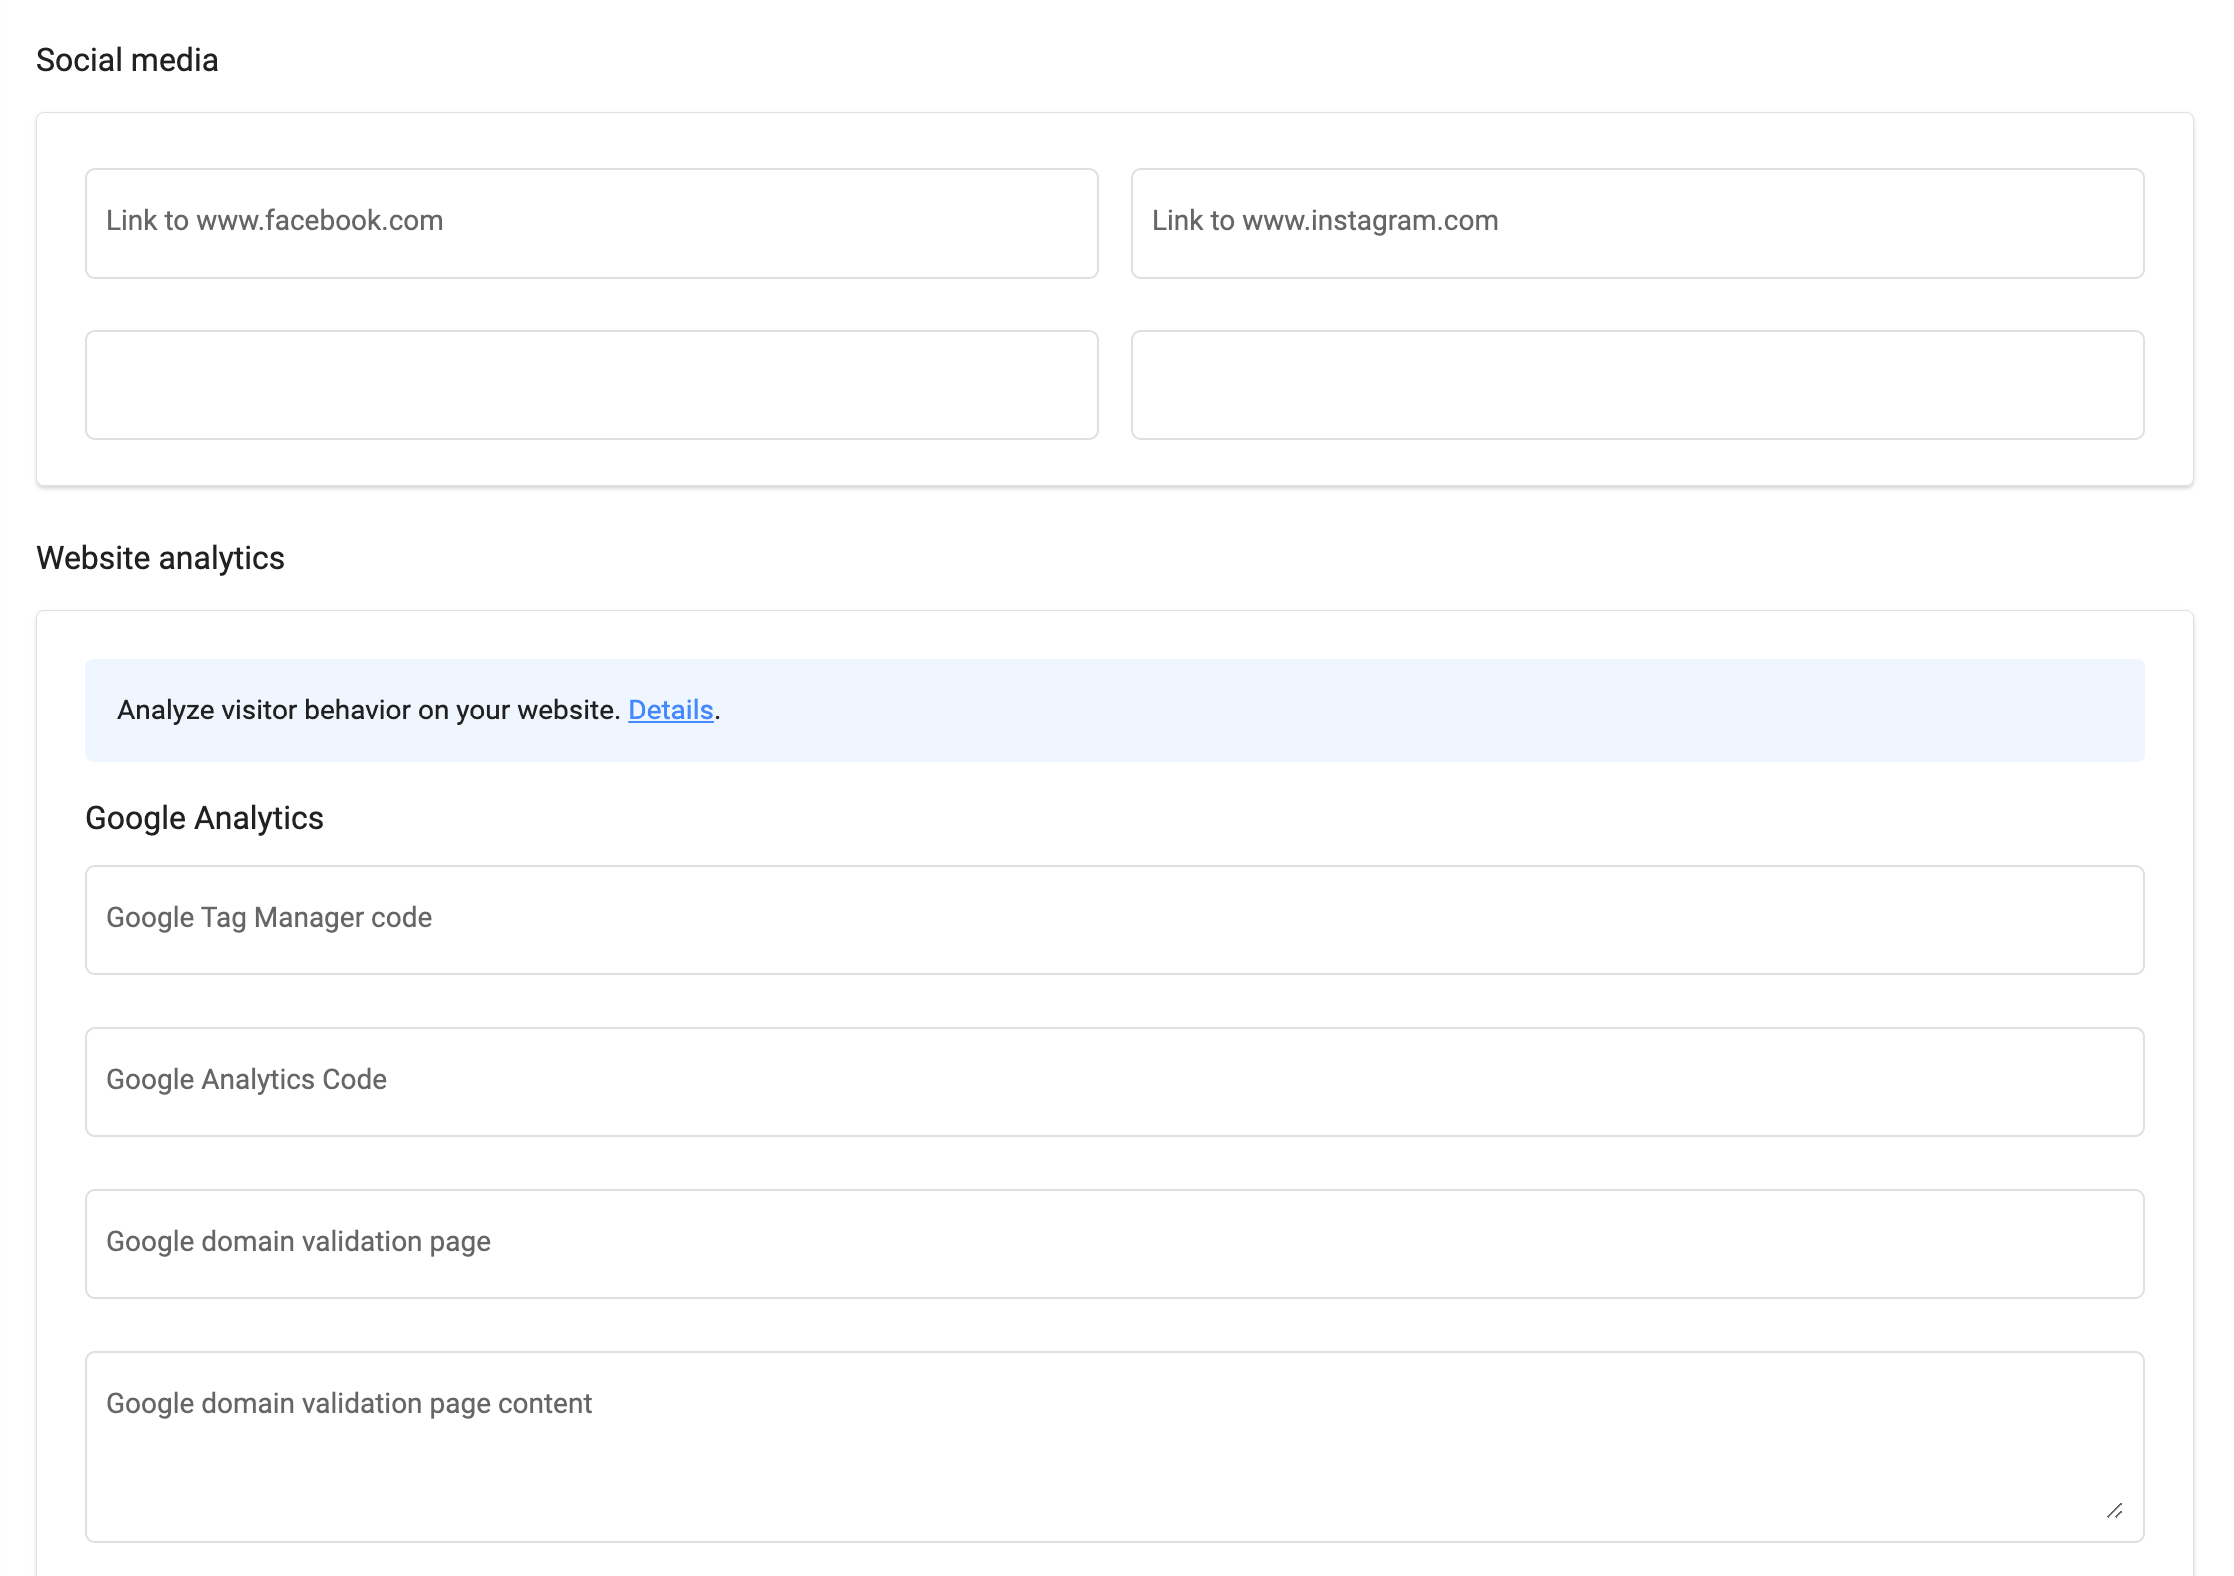The height and width of the screenshot is (1576, 2234).
Task: Click the 'Google Analytics Code' placeholder text
Action: (246, 1079)
